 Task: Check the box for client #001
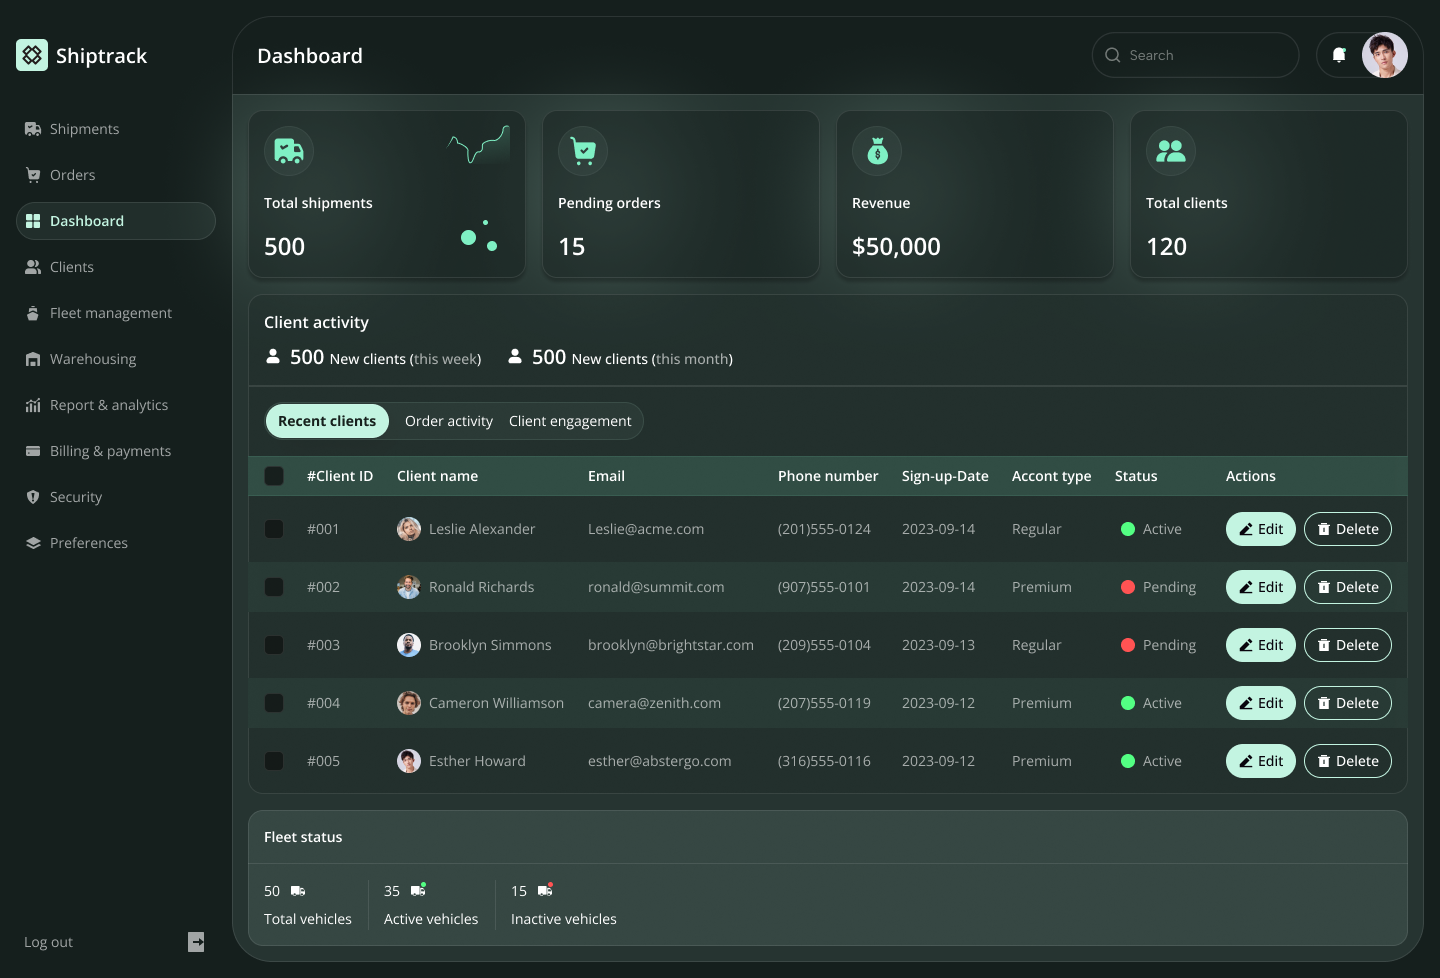point(274,529)
